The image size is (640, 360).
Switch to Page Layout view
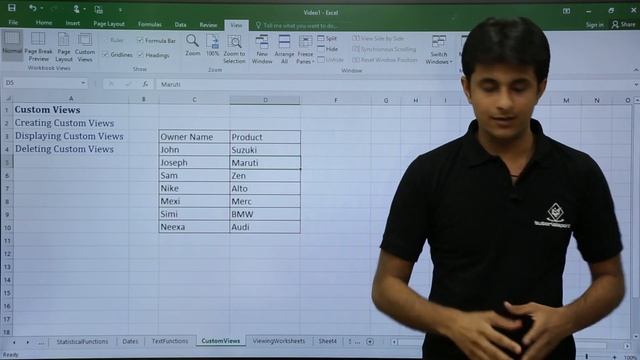pos(64,47)
